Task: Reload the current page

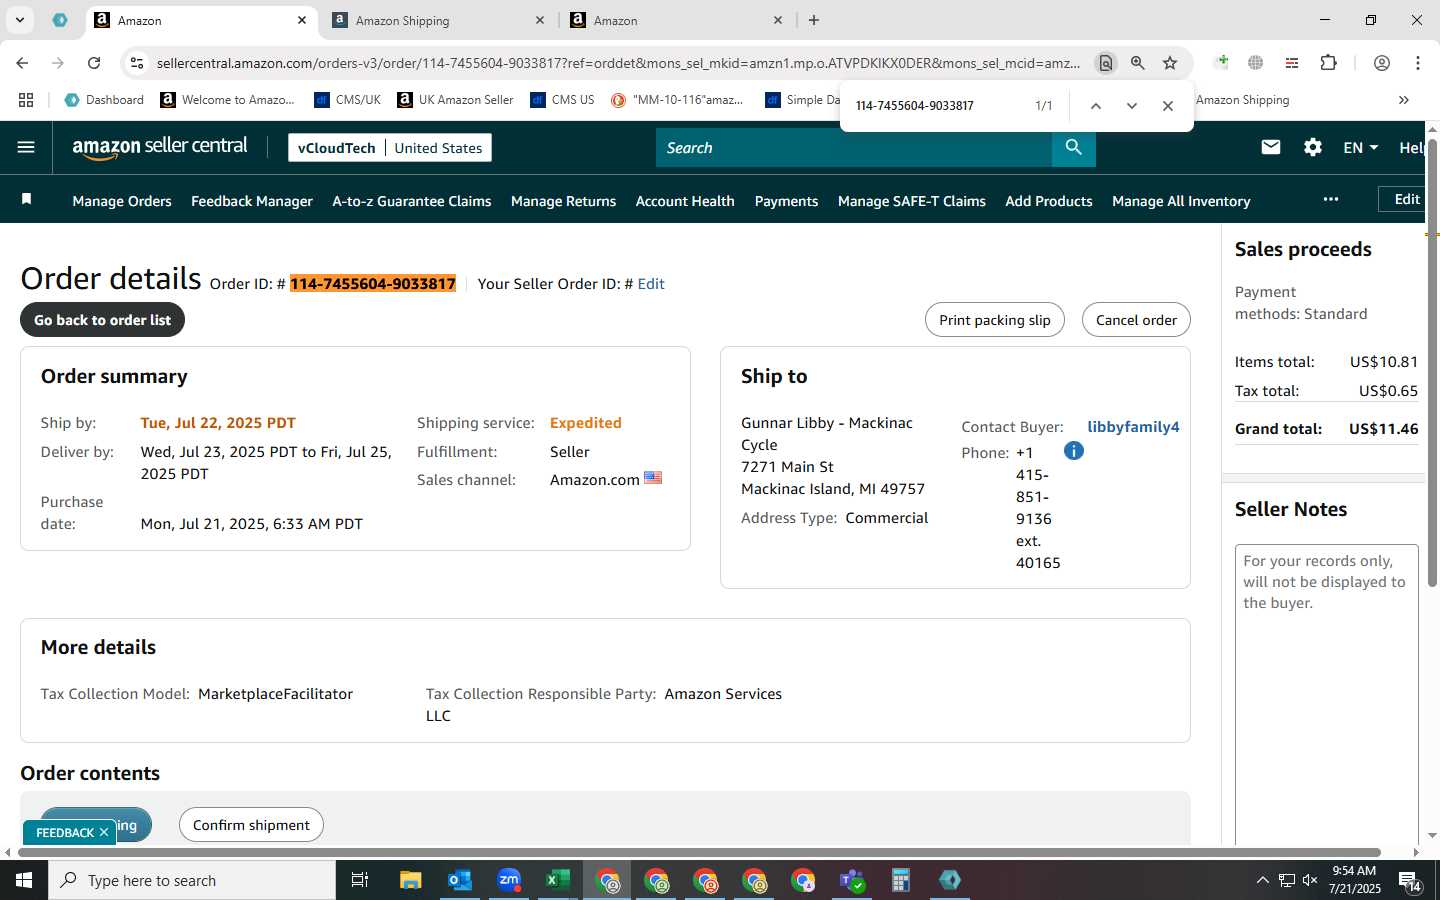Action: pyautogui.click(x=94, y=63)
